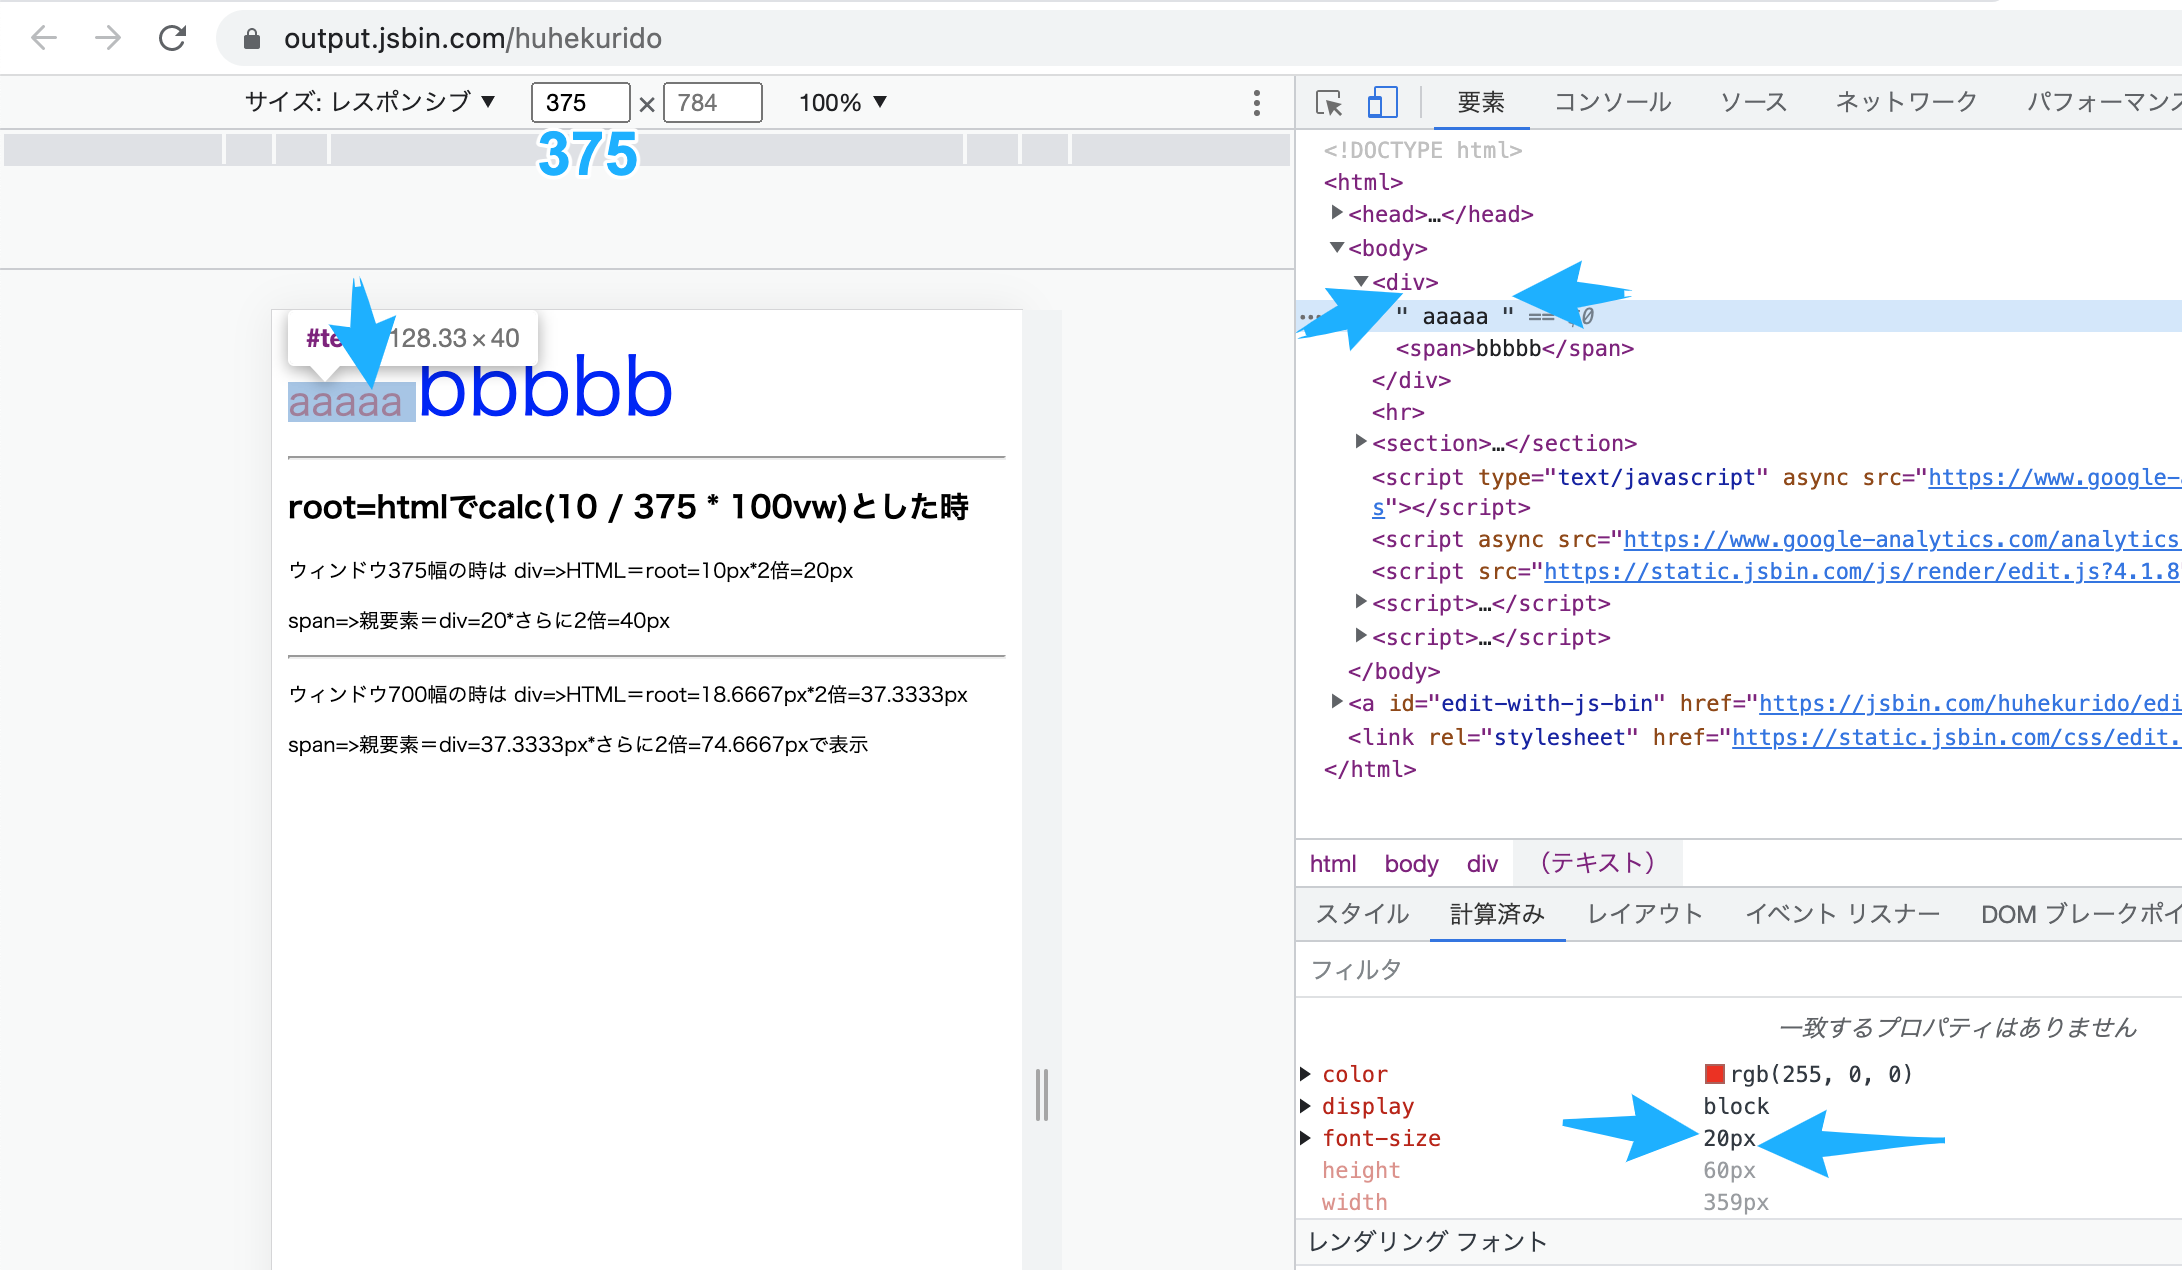Image resolution: width=2182 pixels, height=1270 pixels.
Task: Open the スタイル pane tab
Action: [1362, 914]
